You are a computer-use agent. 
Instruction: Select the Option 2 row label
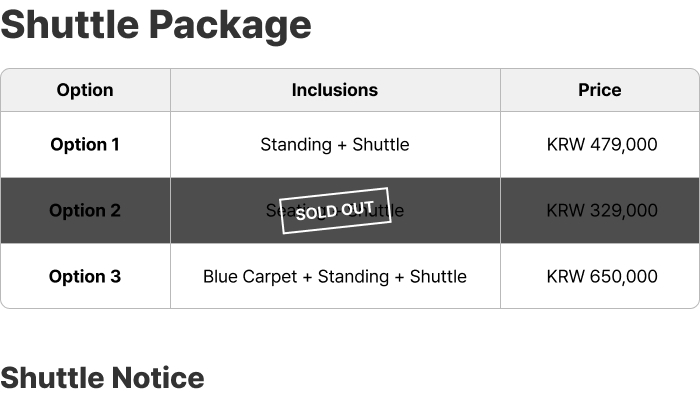pos(85,211)
